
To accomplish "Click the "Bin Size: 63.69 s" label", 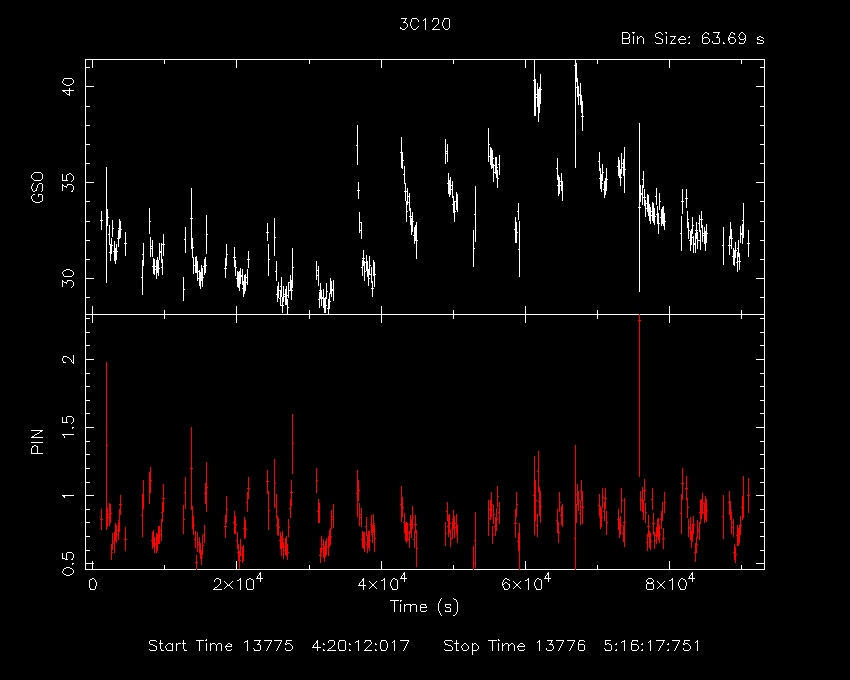I will pyautogui.click(x=692, y=39).
